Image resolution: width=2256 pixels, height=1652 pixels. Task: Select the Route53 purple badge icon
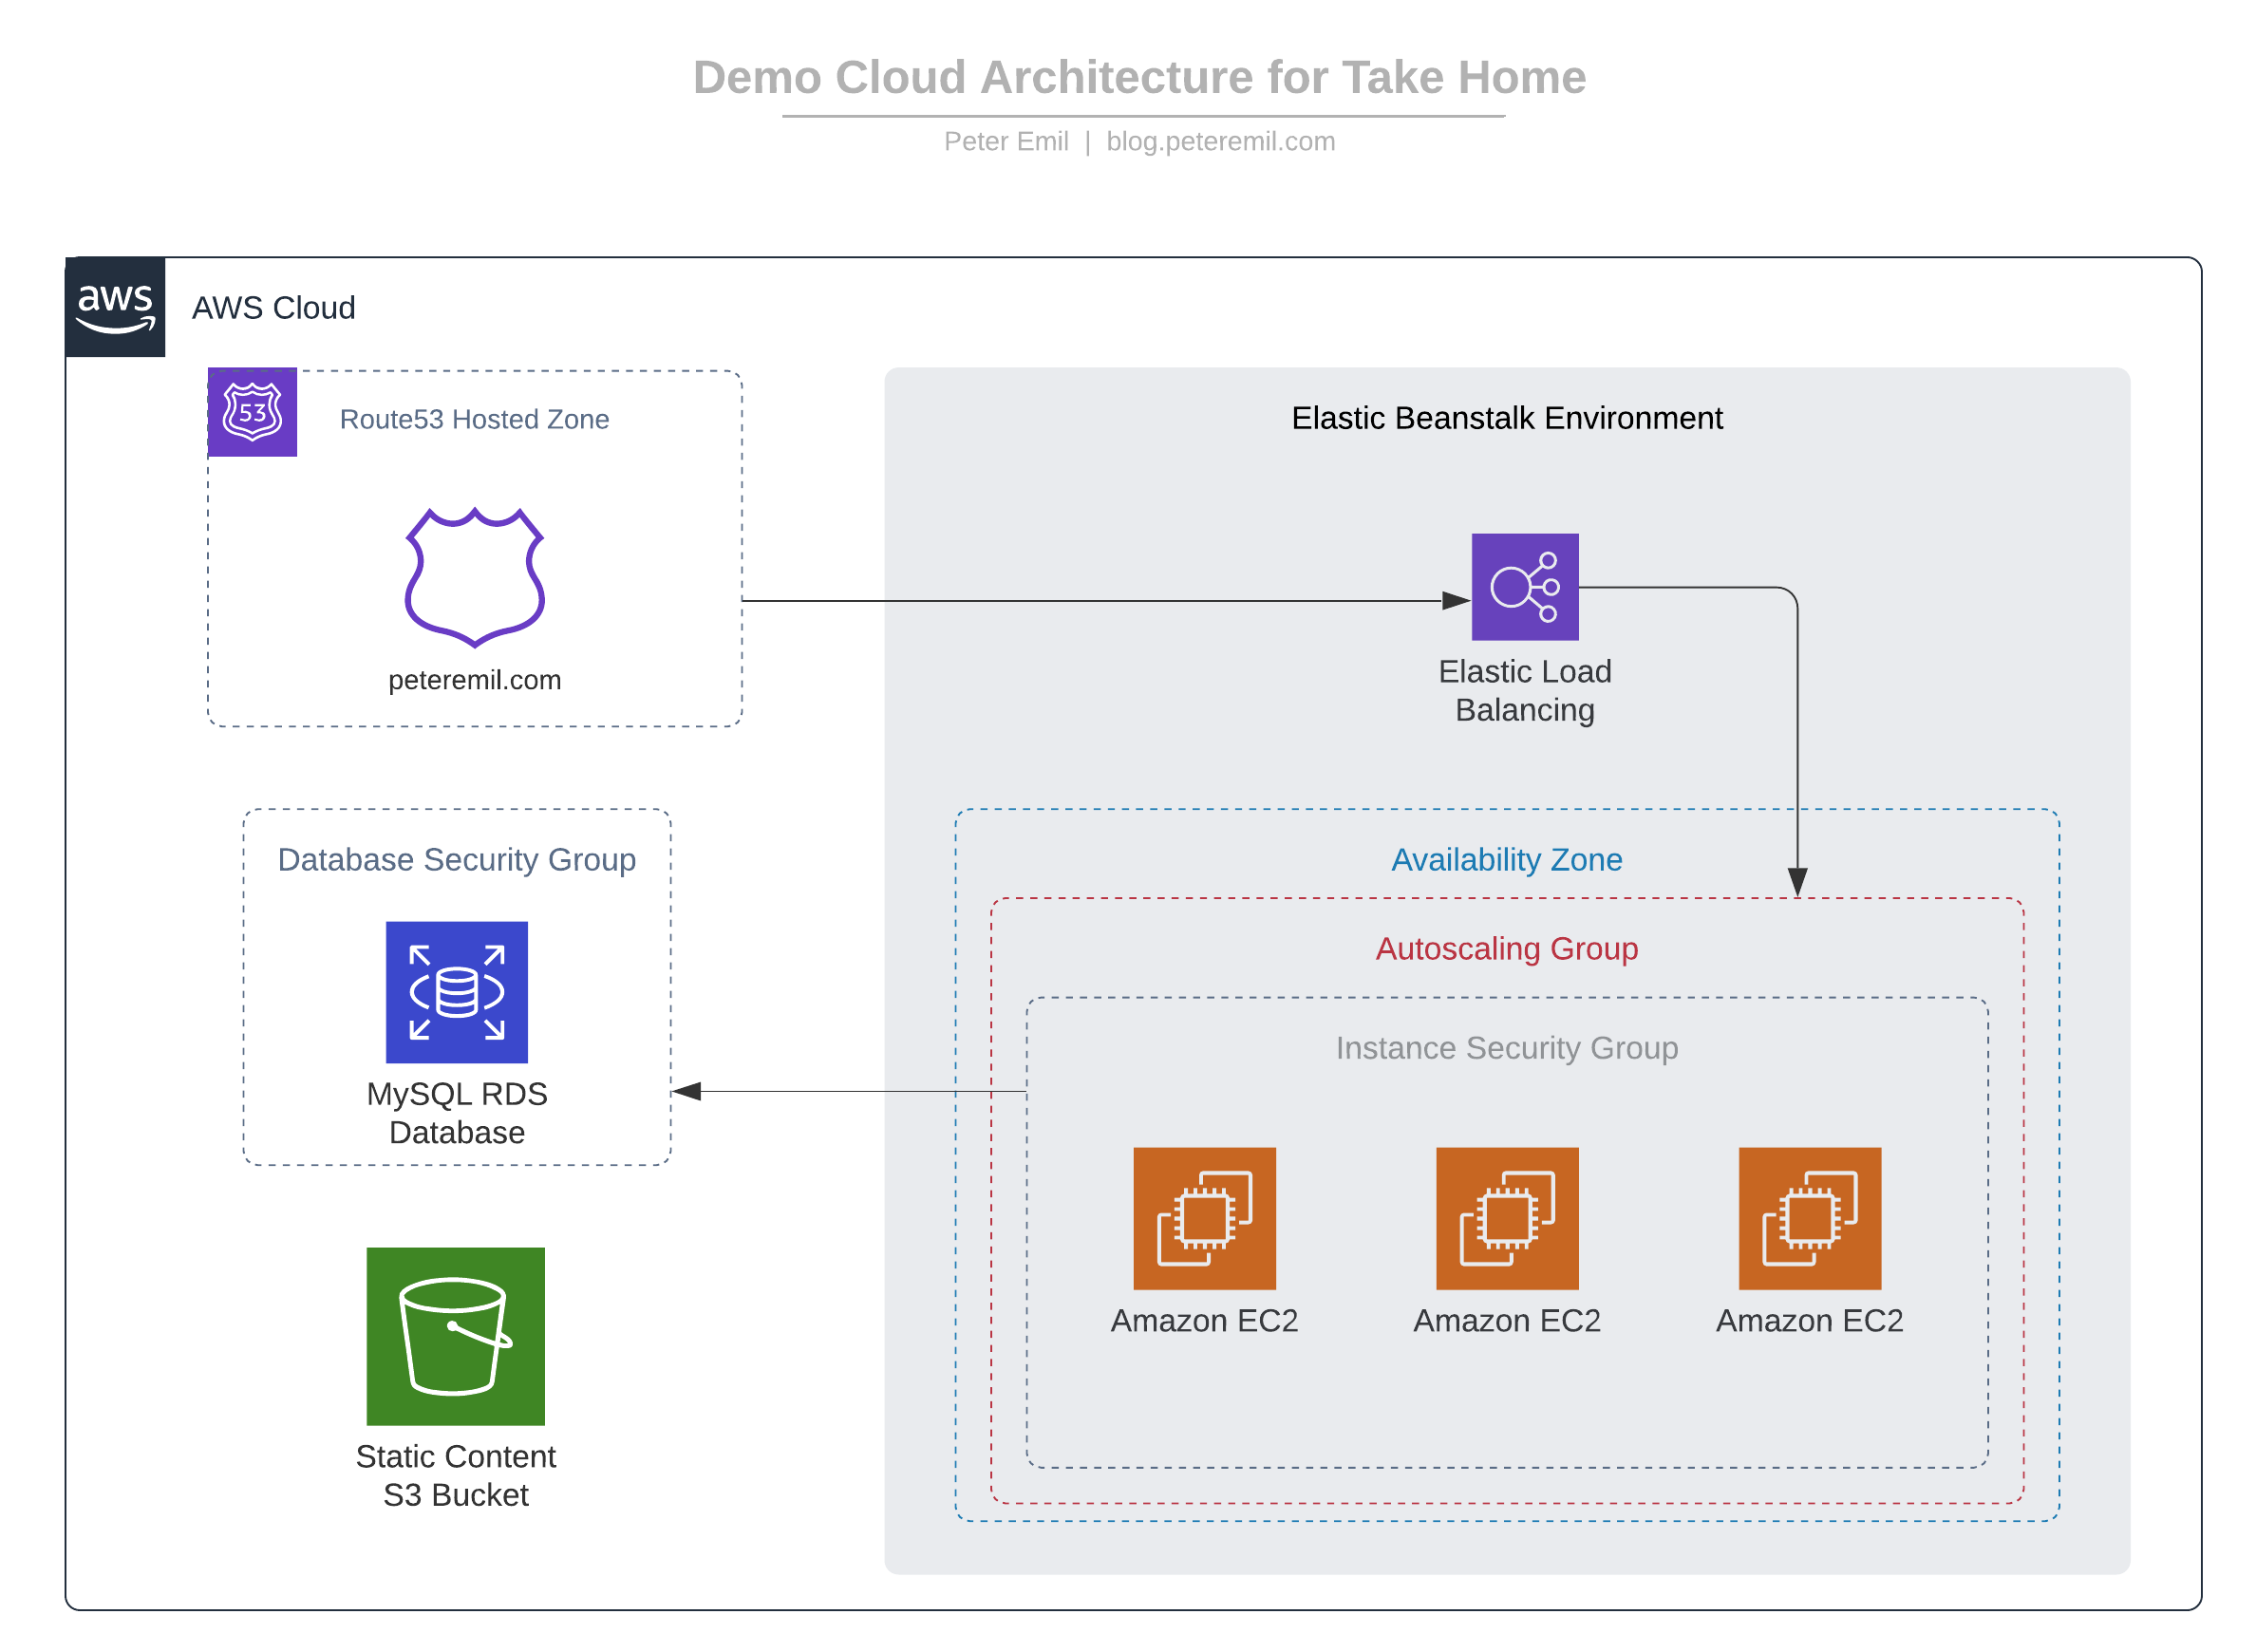coord(252,412)
